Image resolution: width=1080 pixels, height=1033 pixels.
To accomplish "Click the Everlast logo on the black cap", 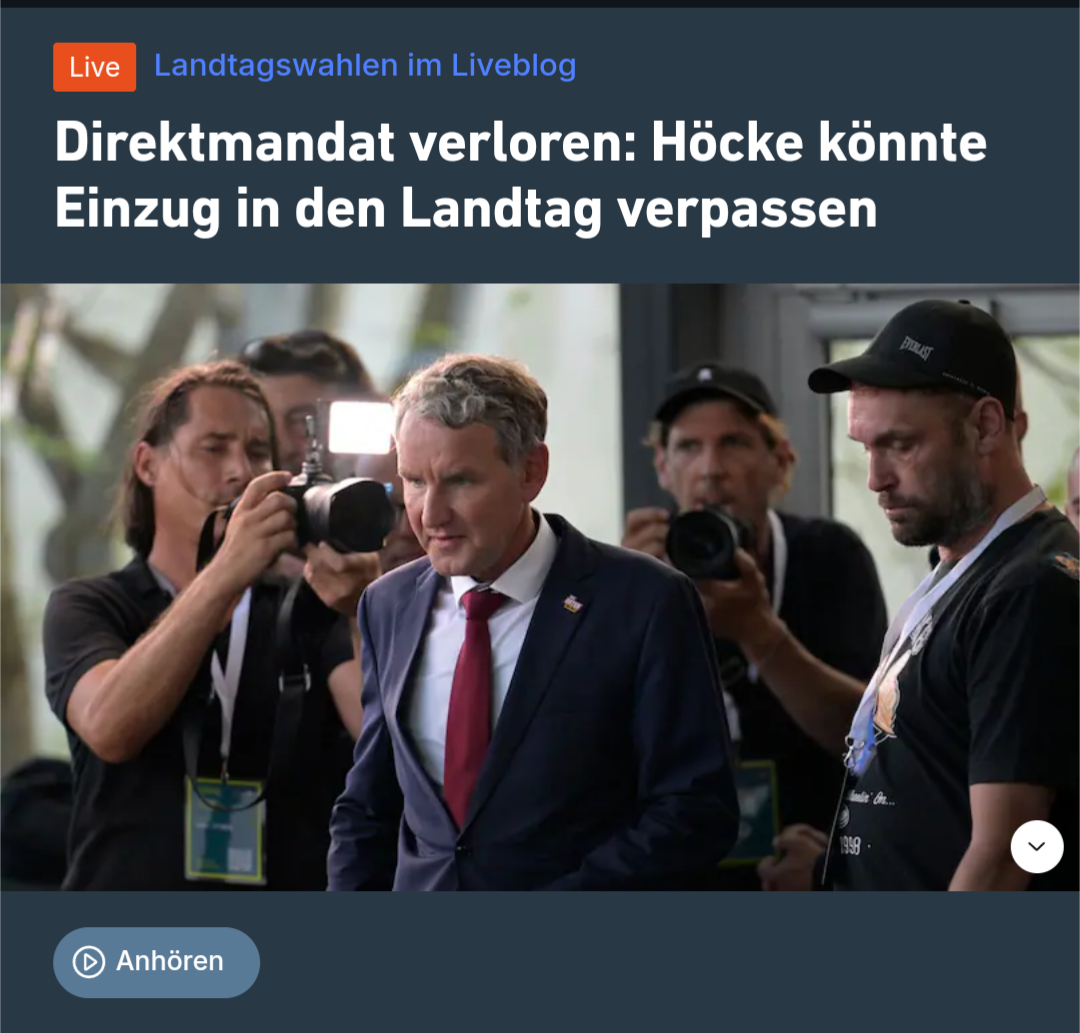I will tap(917, 347).
